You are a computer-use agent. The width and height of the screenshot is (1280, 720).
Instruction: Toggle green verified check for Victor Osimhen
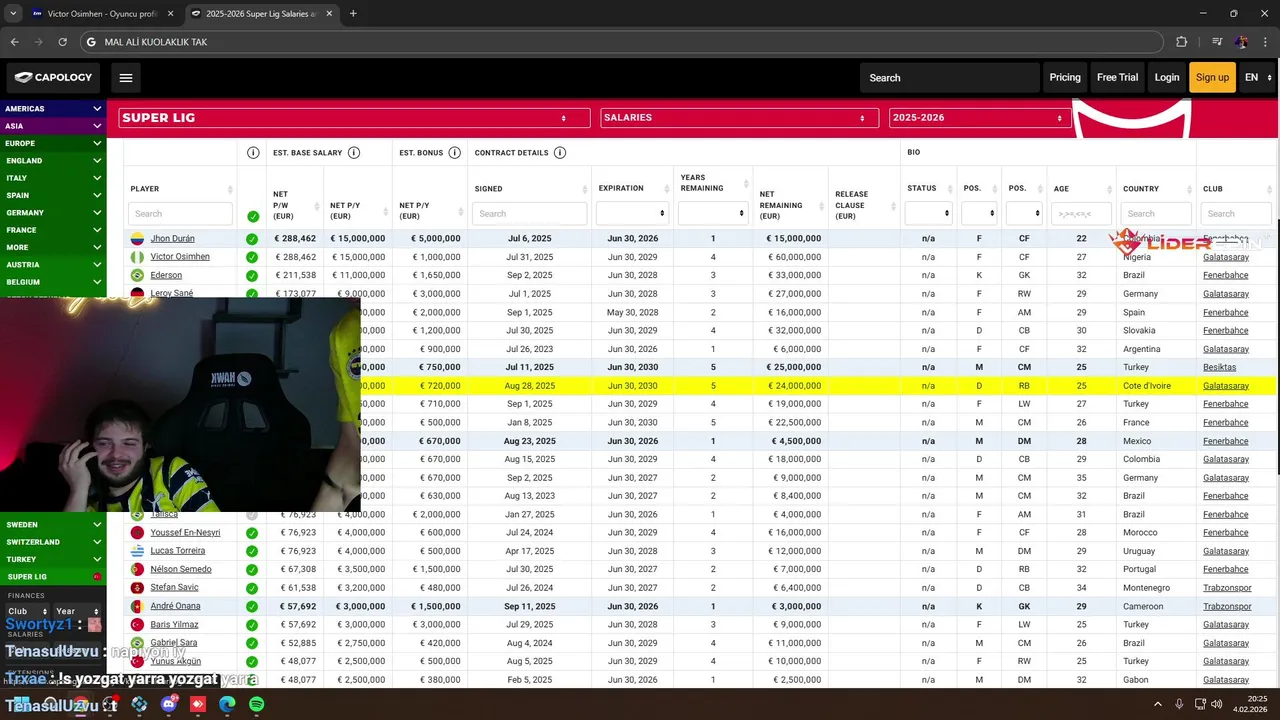[x=252, y=257]
